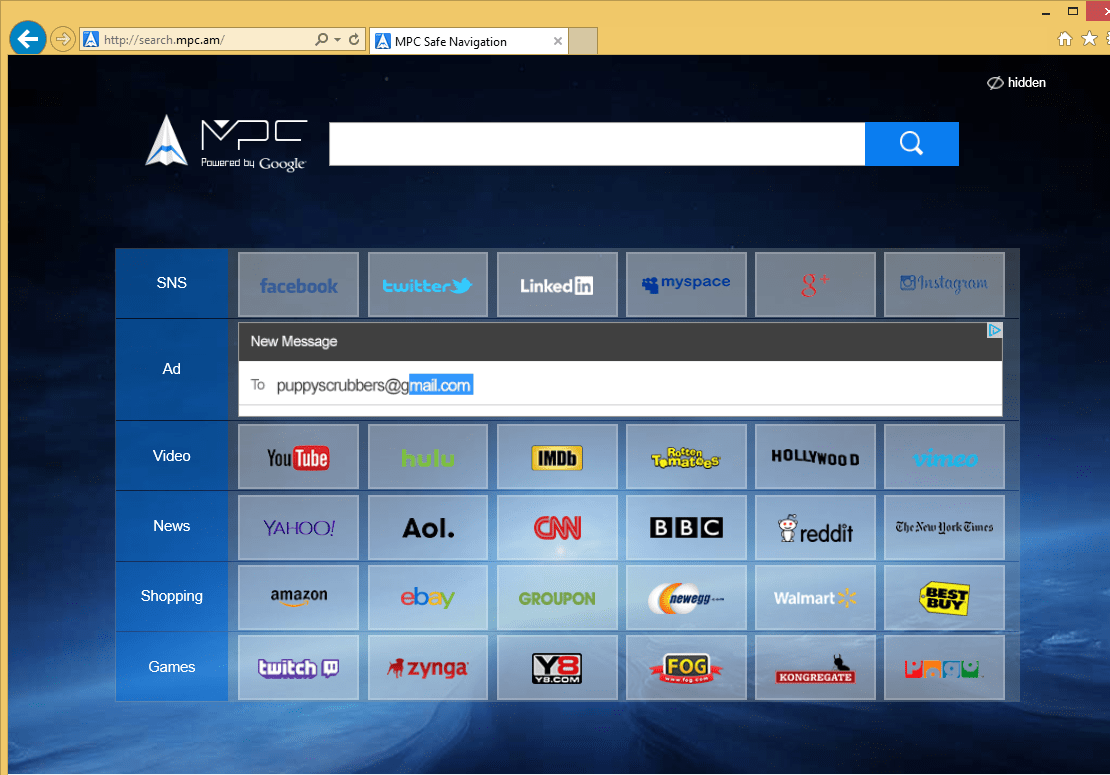Open the CNN tile
Screen dimensions: 1110x775
coord(557,527)
